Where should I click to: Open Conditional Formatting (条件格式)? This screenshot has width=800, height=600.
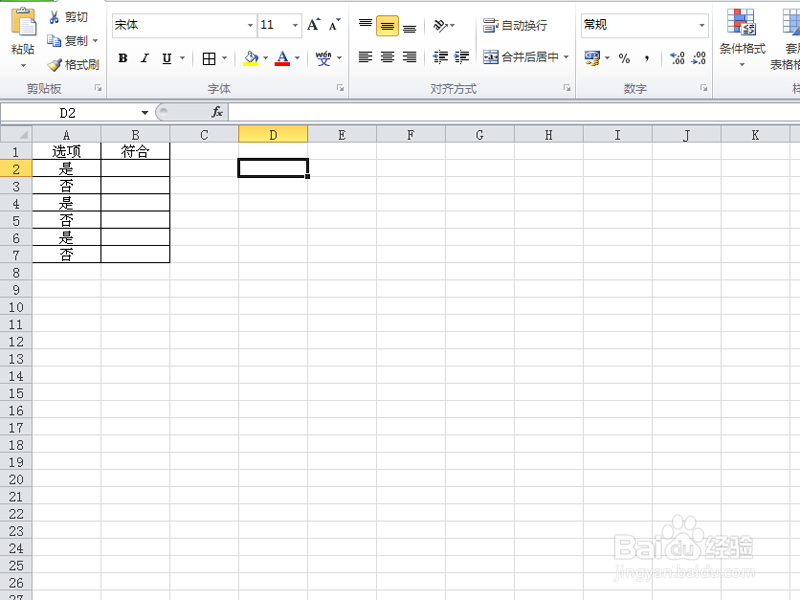pyautogui.click(x=742, y=38)
